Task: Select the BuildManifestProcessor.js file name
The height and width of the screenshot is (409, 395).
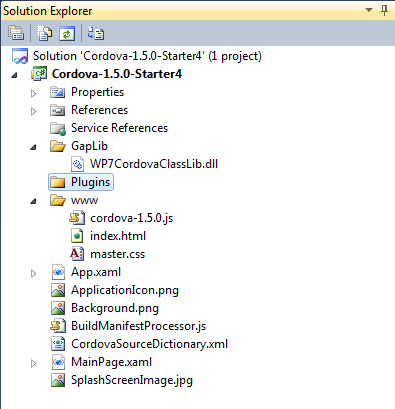Action: [x=139, y=326]
